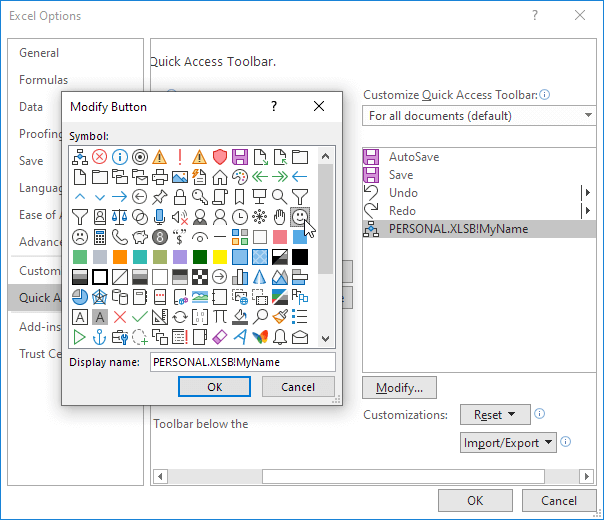Select the house symbol in the grid
The image size is (604, 520).
click(x=220, y=177)
